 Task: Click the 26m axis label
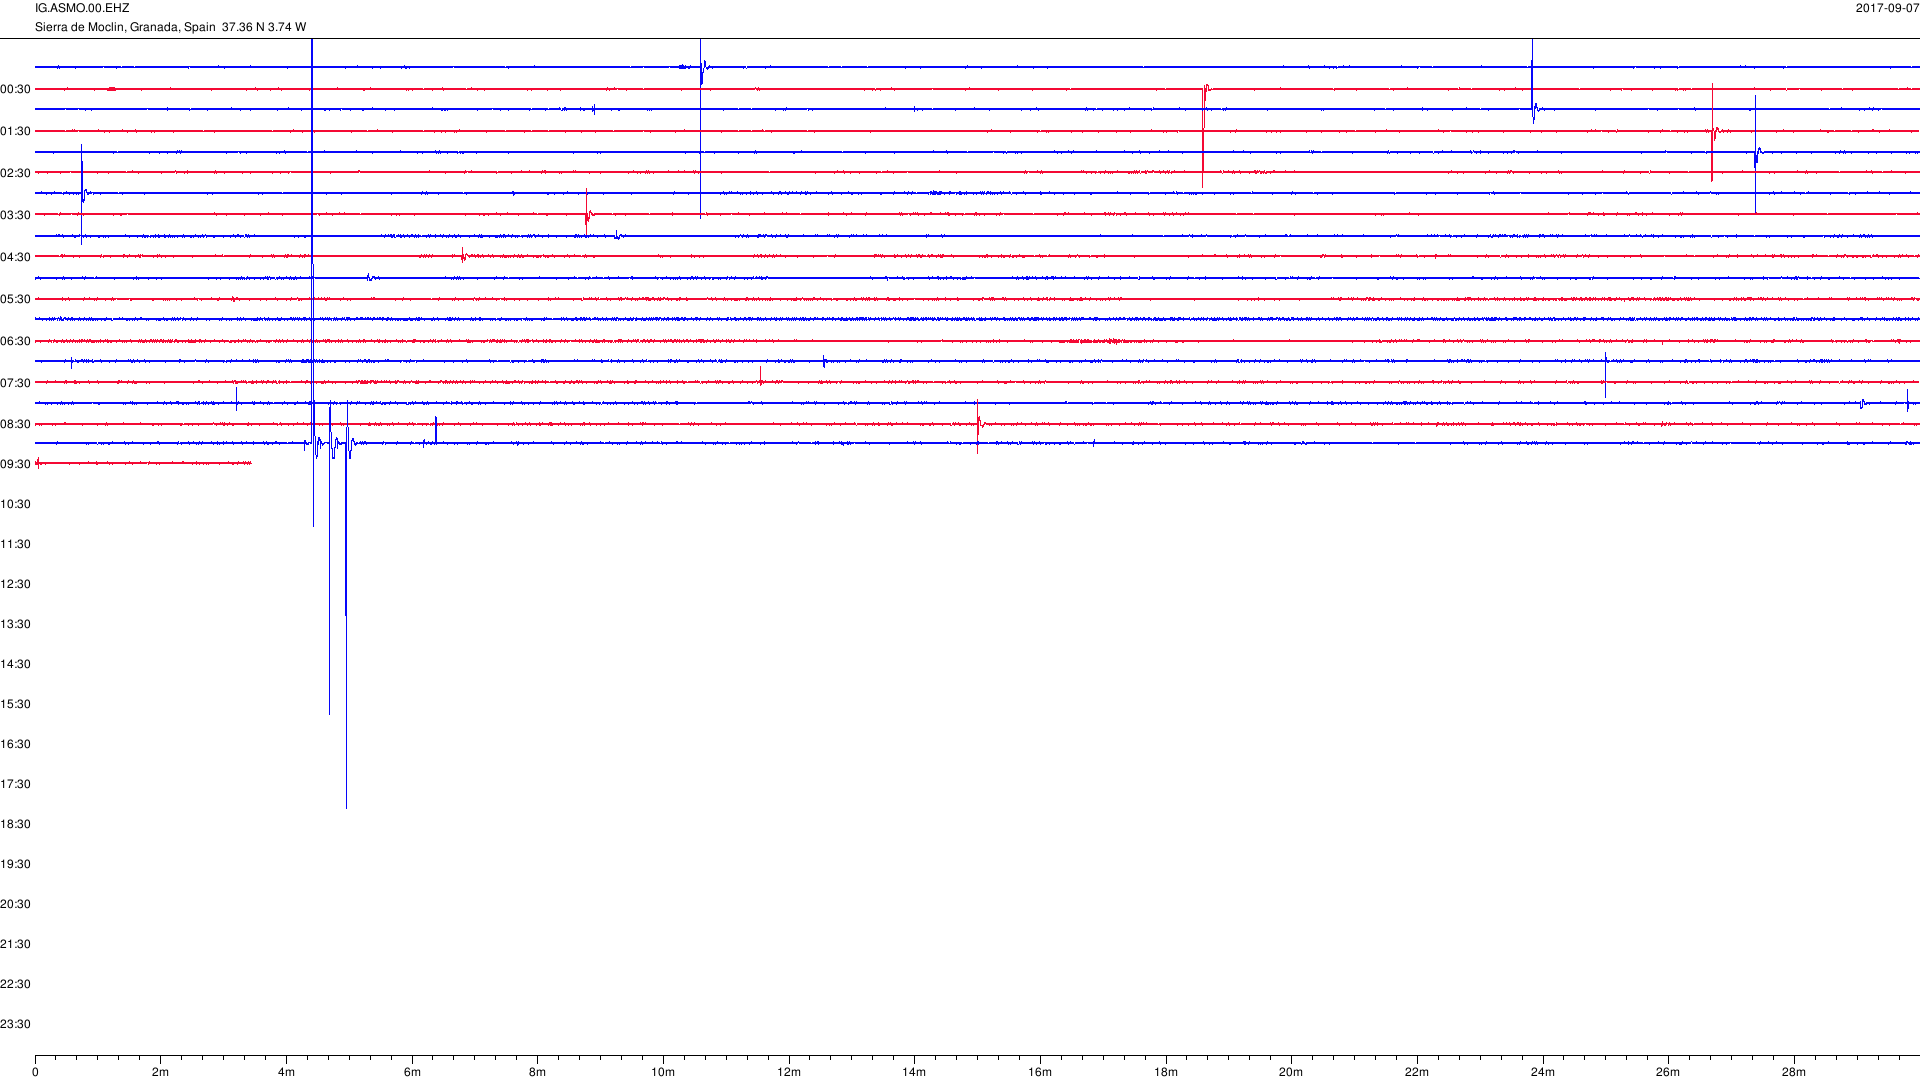[x=1668, y=1073]
